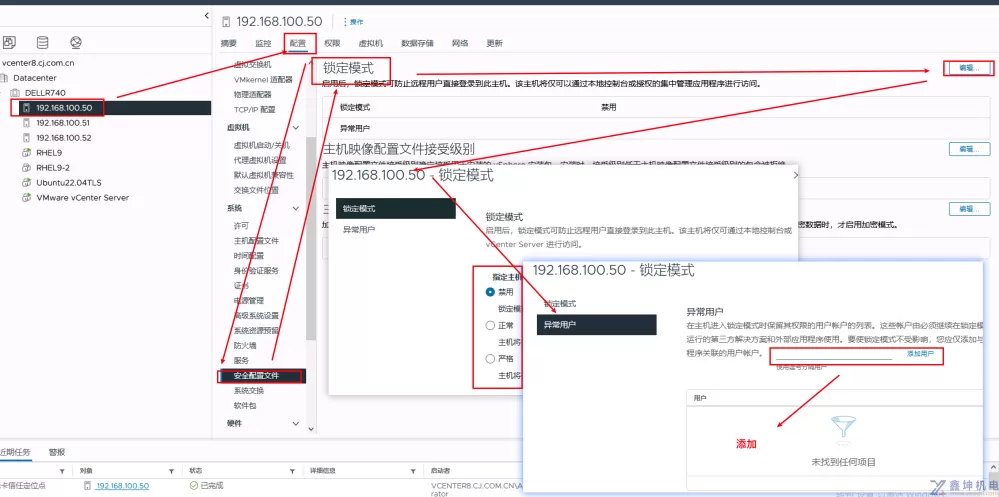
Task: Select 锁定模式 item in the back dialog
Action: point(396,208)
